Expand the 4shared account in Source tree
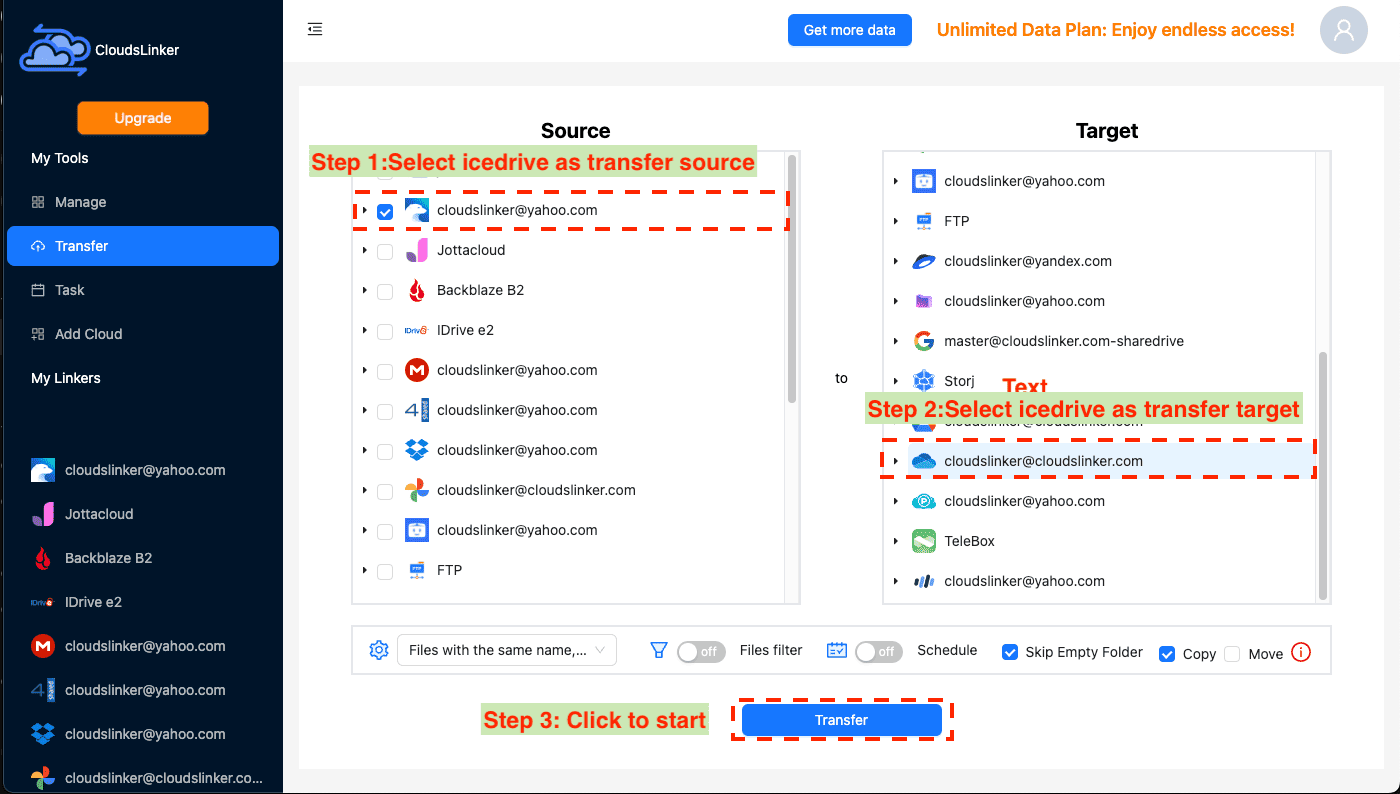1400x794 pixels. click(365, 410)
